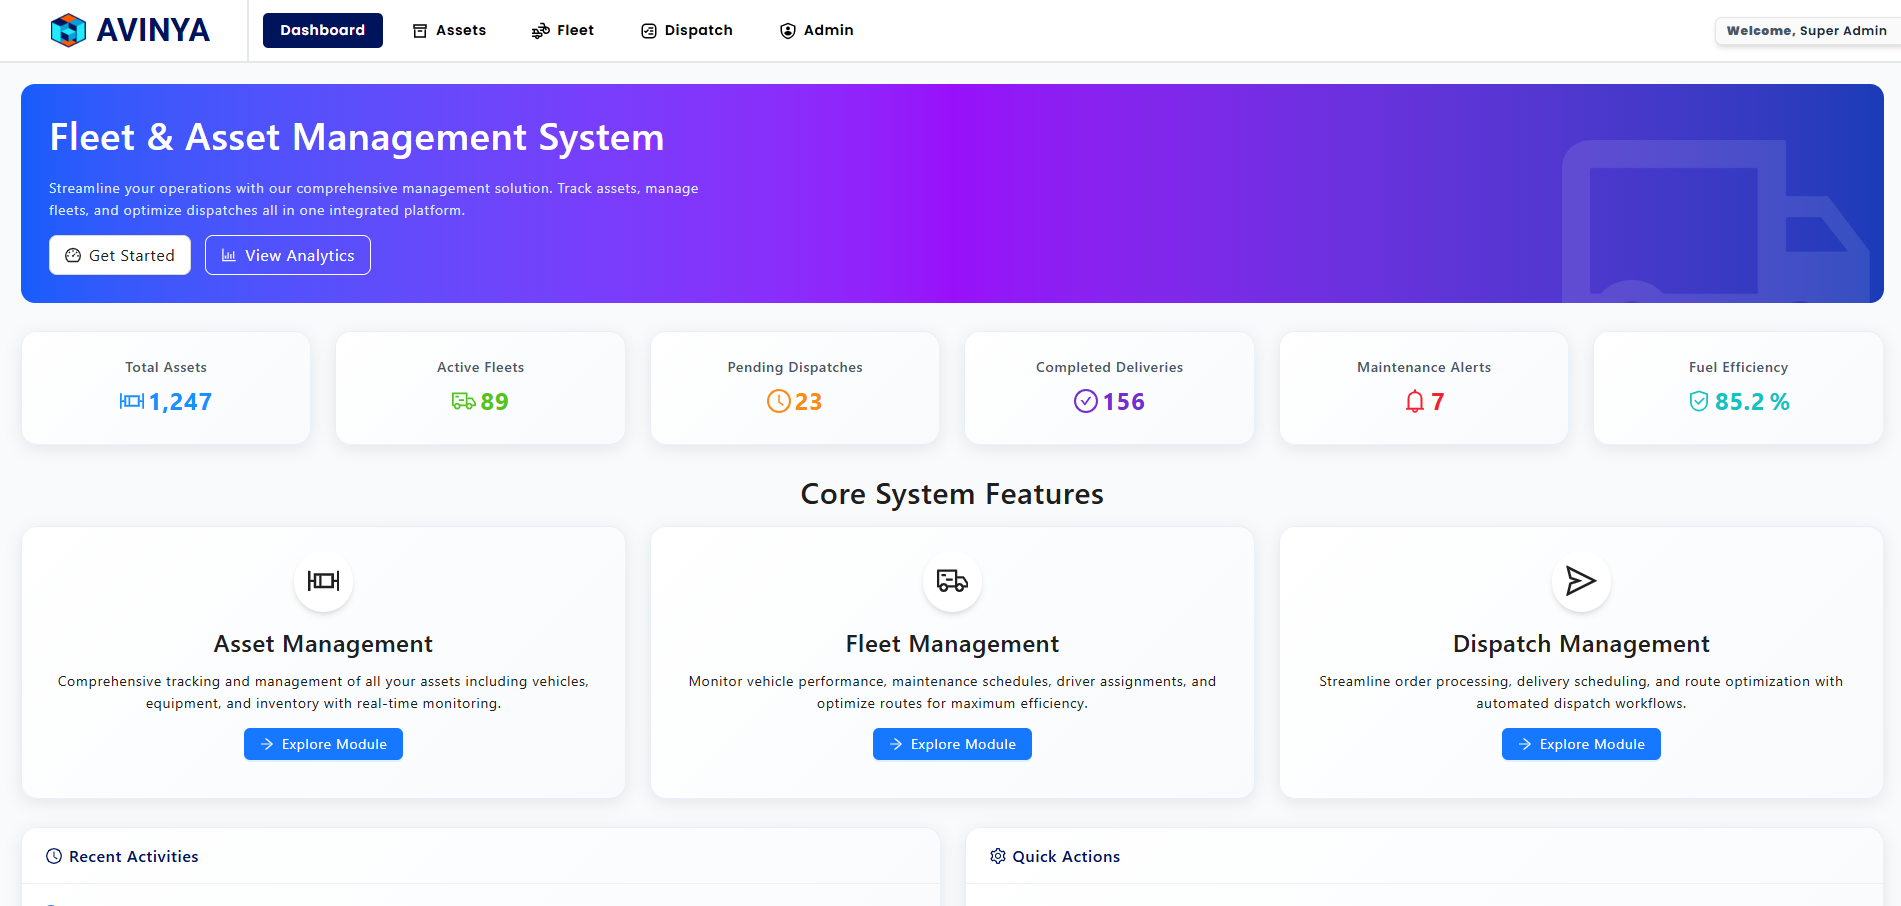Explore Module for Asset Management
The height and width of the screenshot is (906, 1901).
point(323,744)
